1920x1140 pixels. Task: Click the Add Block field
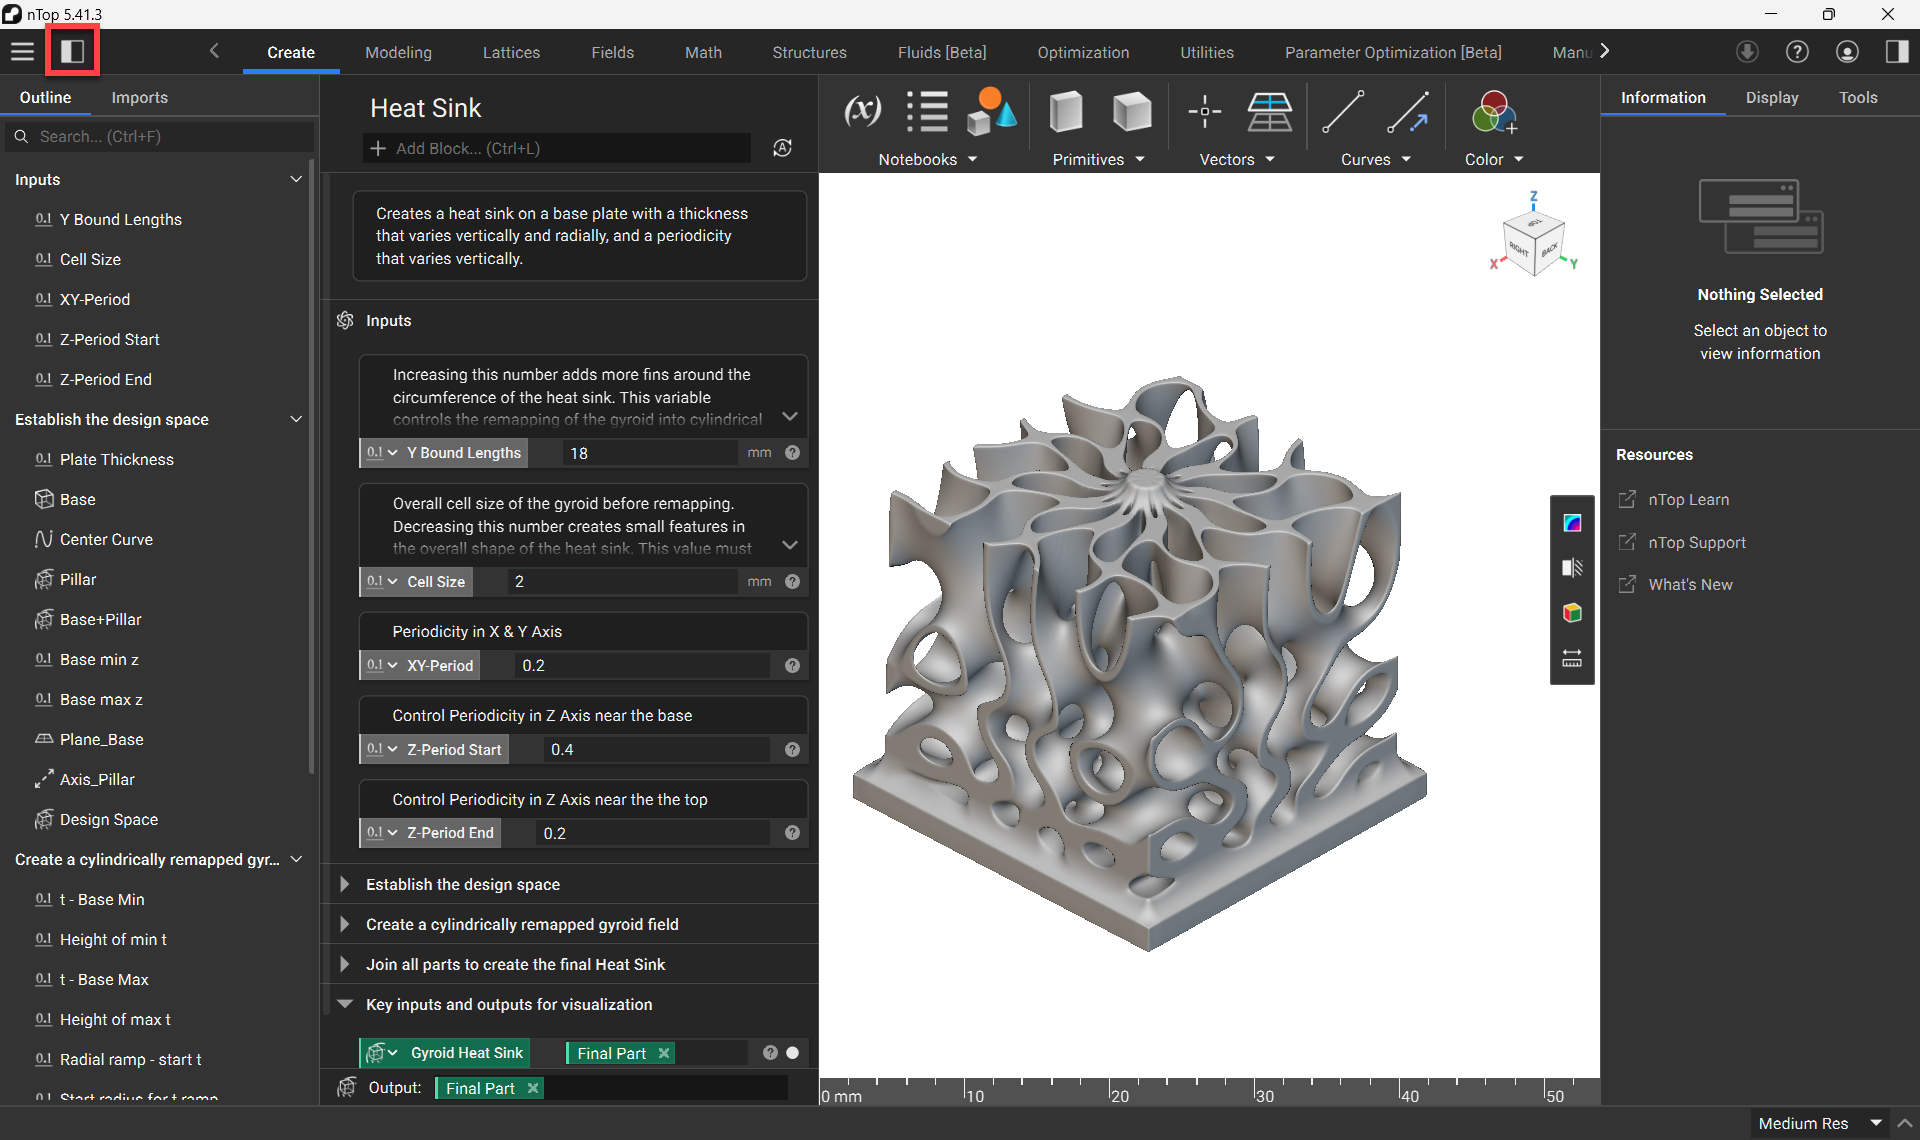tap(558, 148)
